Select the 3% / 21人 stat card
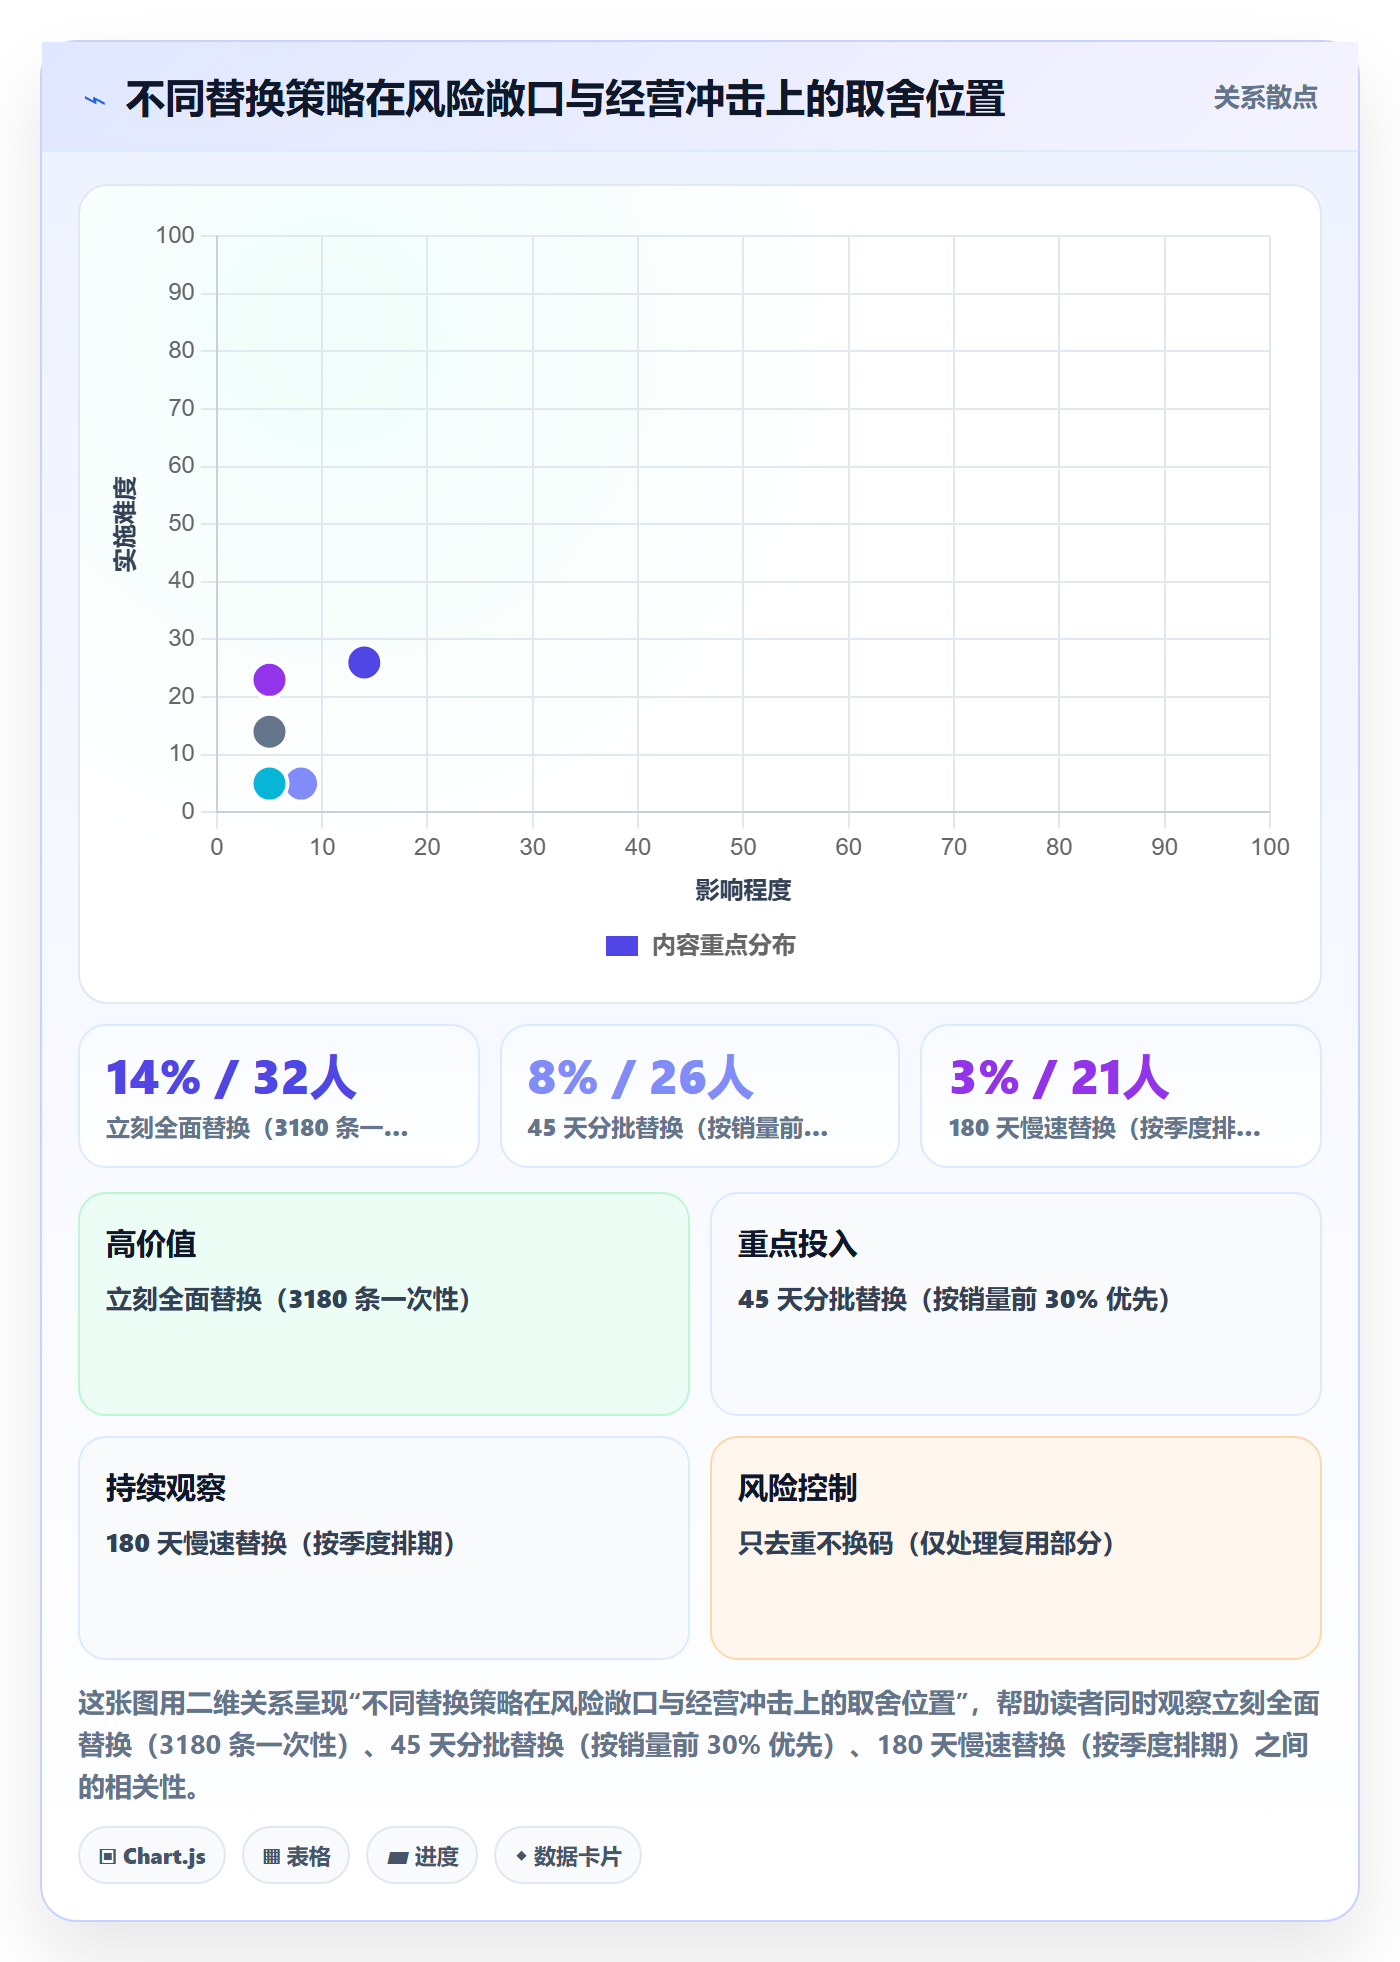The image size is (1400, 1962). (x=1121, y=1096)
